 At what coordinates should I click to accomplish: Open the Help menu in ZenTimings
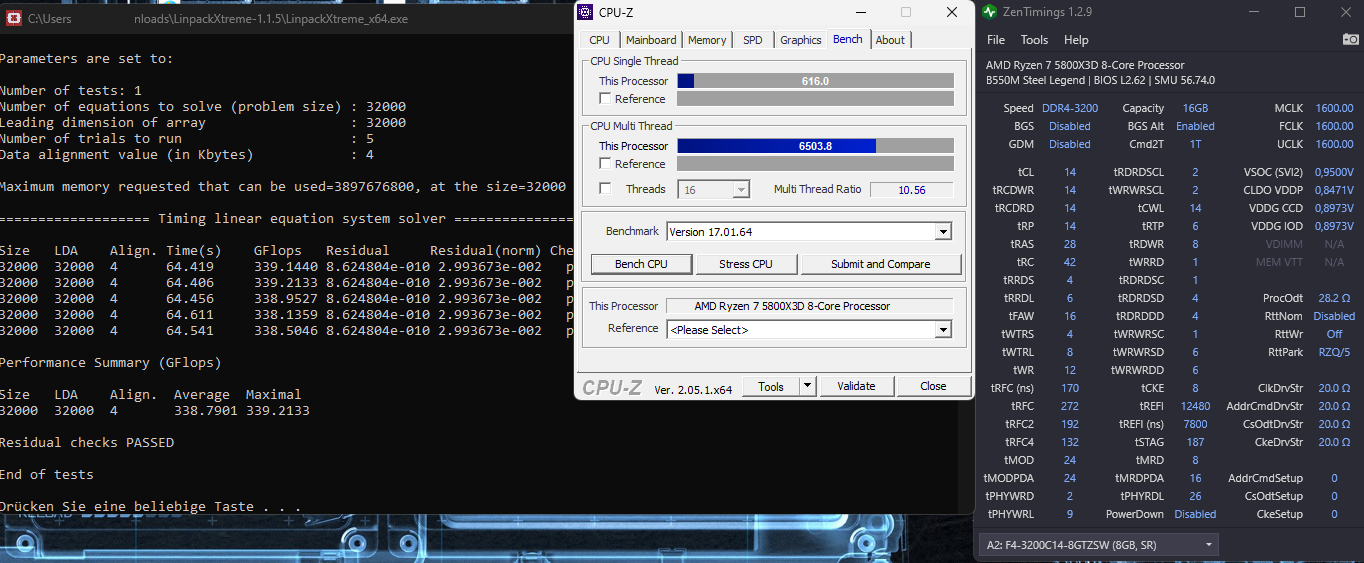pyautogui.click(x=1076, y=40)
